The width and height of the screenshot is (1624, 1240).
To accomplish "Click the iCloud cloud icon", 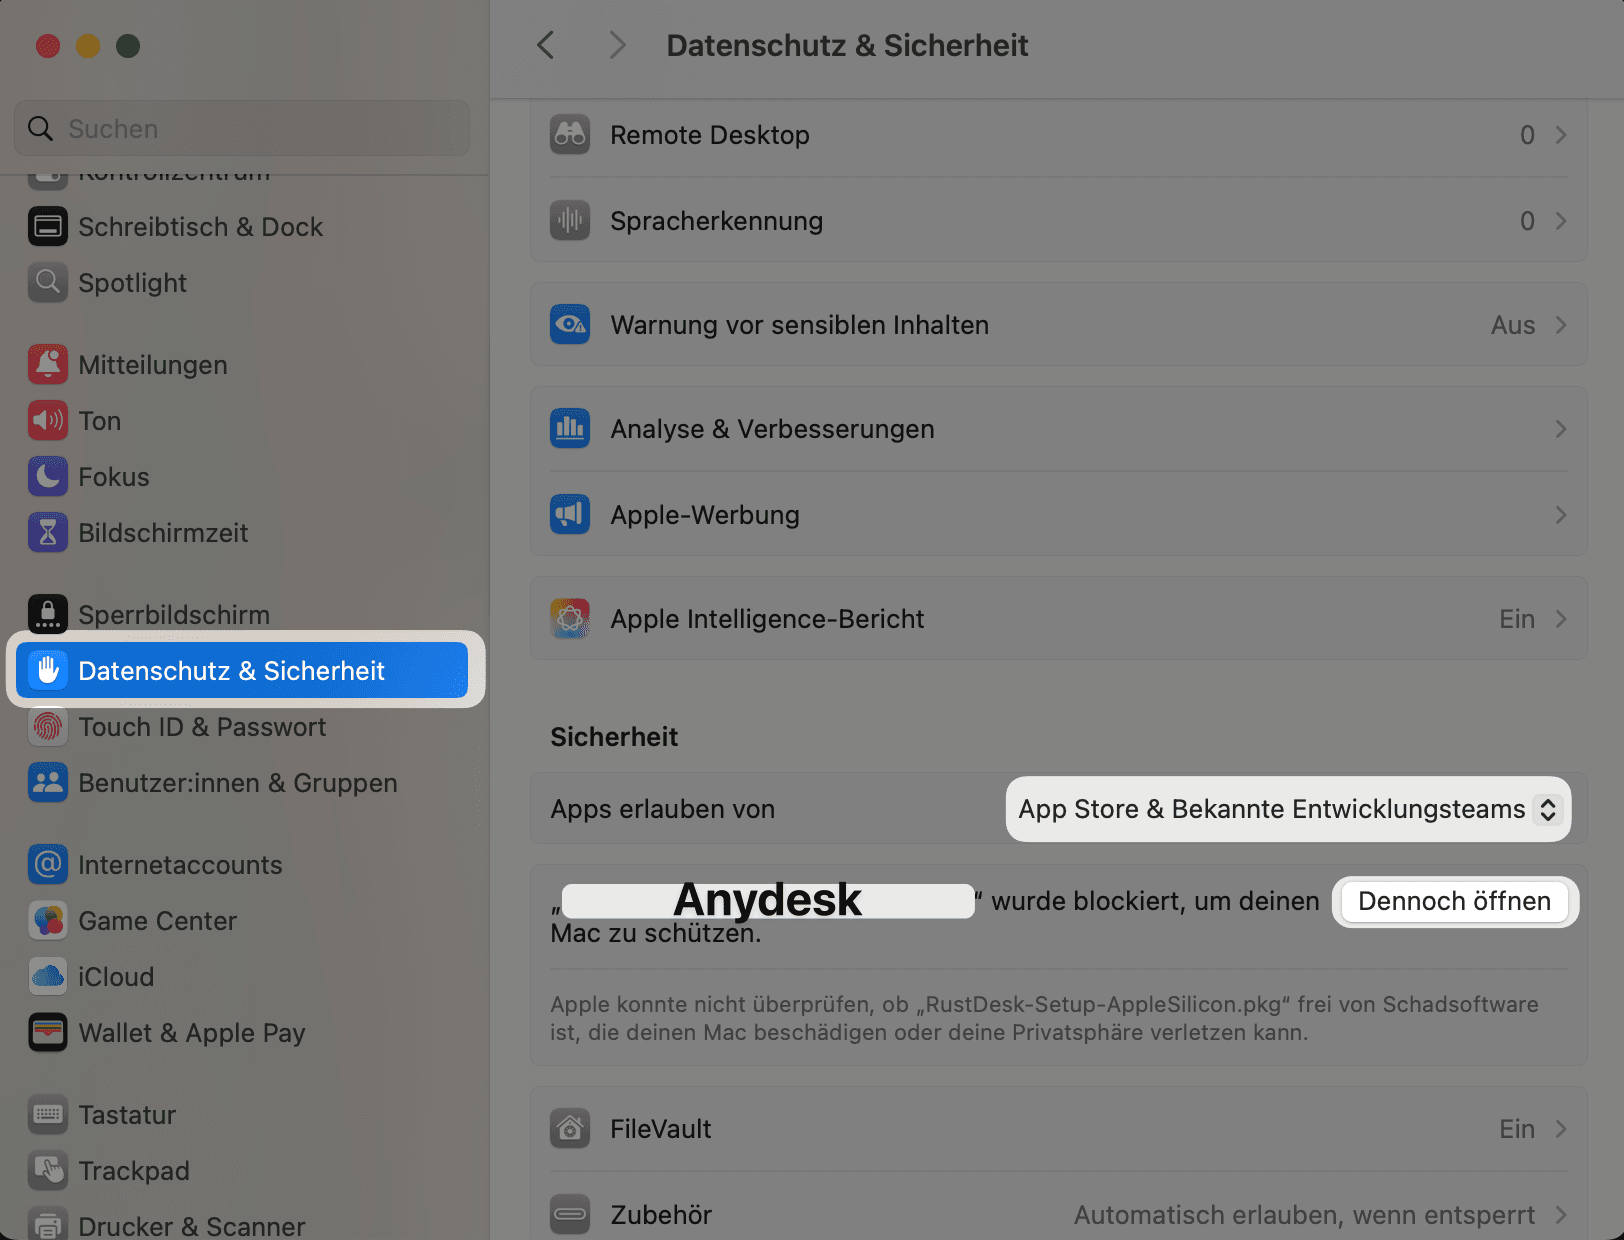I will [48, 977].
